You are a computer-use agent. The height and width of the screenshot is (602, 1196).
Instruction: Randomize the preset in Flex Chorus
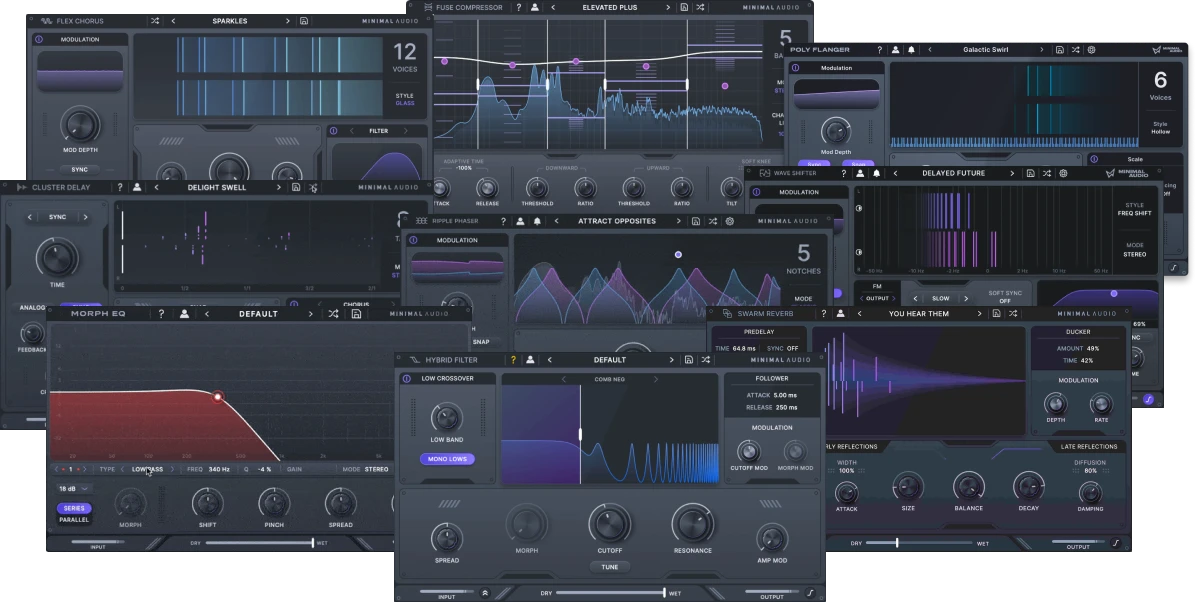click(x=155, y=21)
